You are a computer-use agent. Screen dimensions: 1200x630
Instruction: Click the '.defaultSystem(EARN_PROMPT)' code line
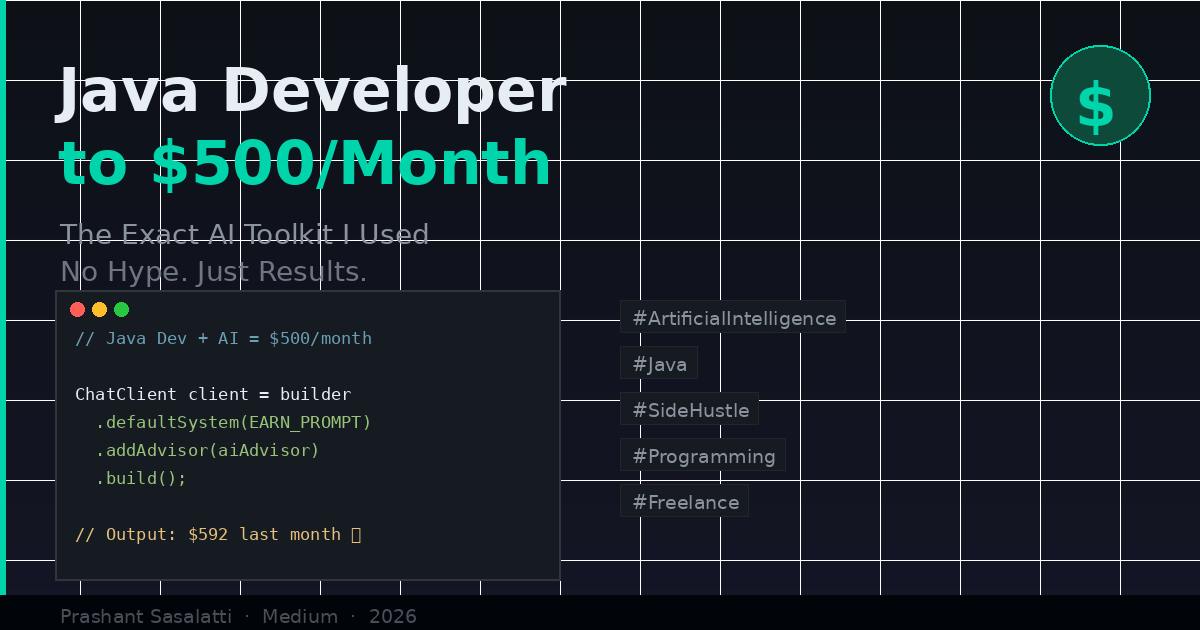pos(233,422)
